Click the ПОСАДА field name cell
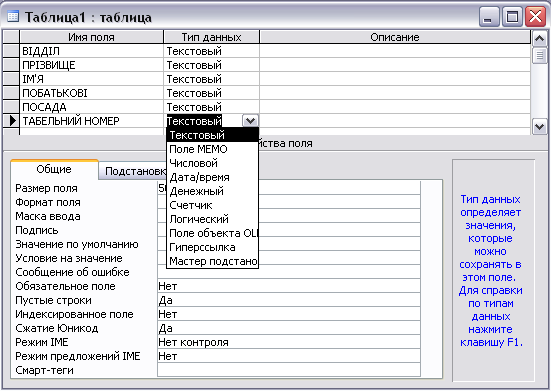This screenshot has width=551, height=391. pos(91,107)
